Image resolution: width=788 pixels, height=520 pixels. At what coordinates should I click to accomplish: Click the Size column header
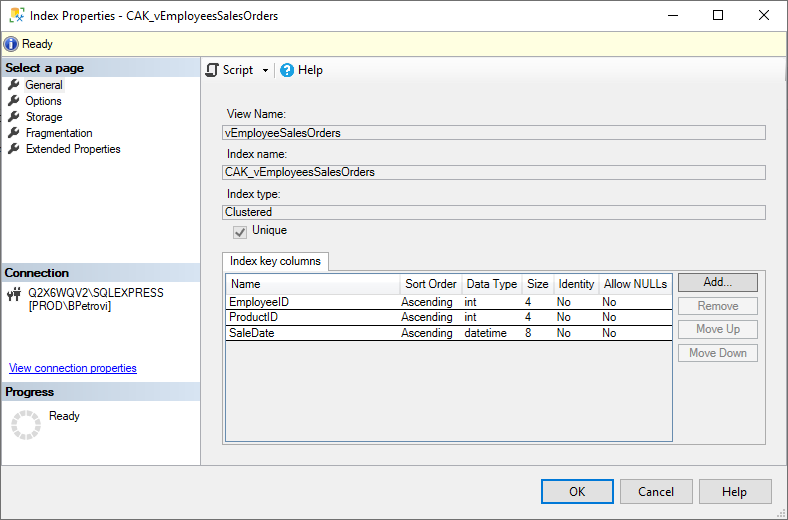point(538,284)
